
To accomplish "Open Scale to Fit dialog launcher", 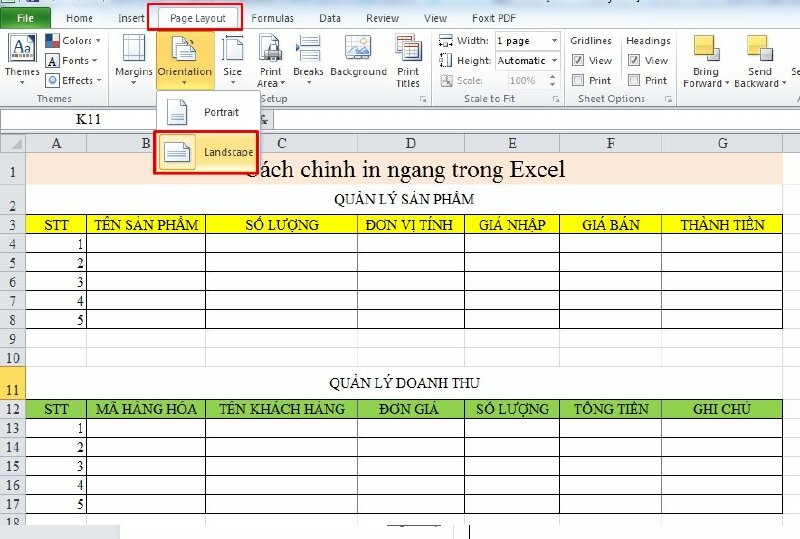I will (556, 99).
